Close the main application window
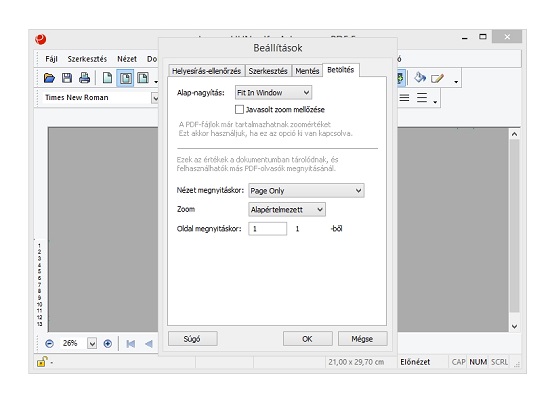 click(x=507, y=36)
